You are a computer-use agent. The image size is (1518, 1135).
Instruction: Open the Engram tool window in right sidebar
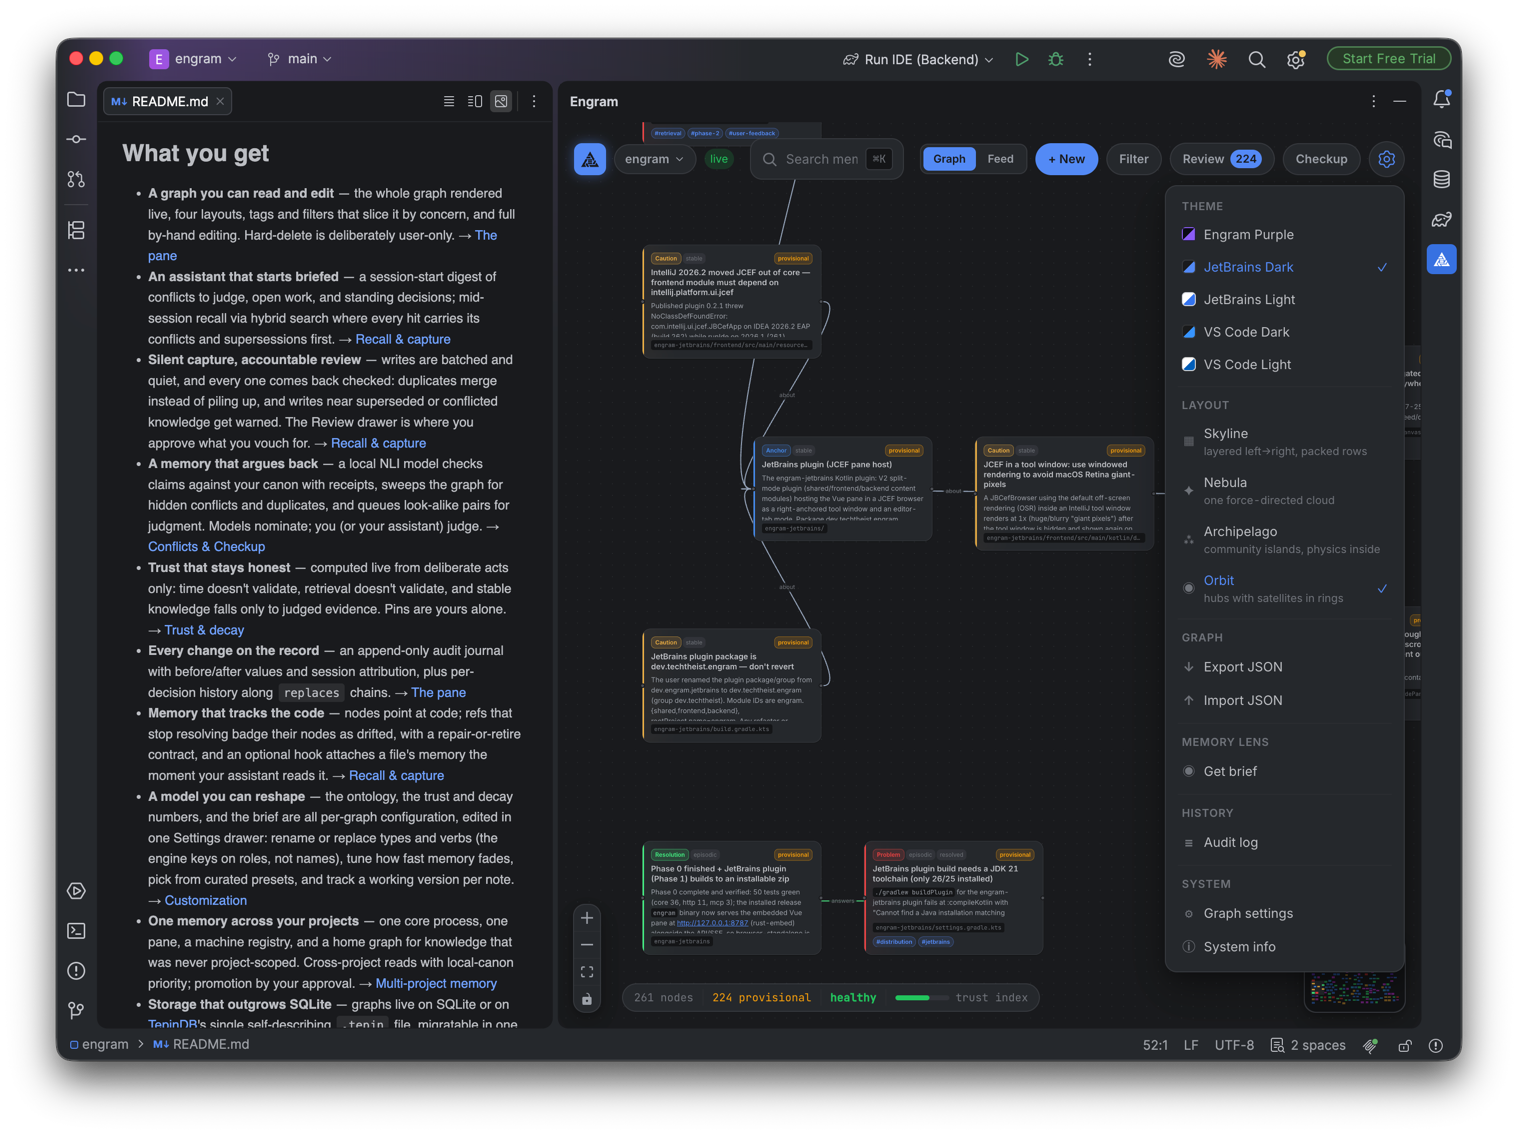[1441, 259]
